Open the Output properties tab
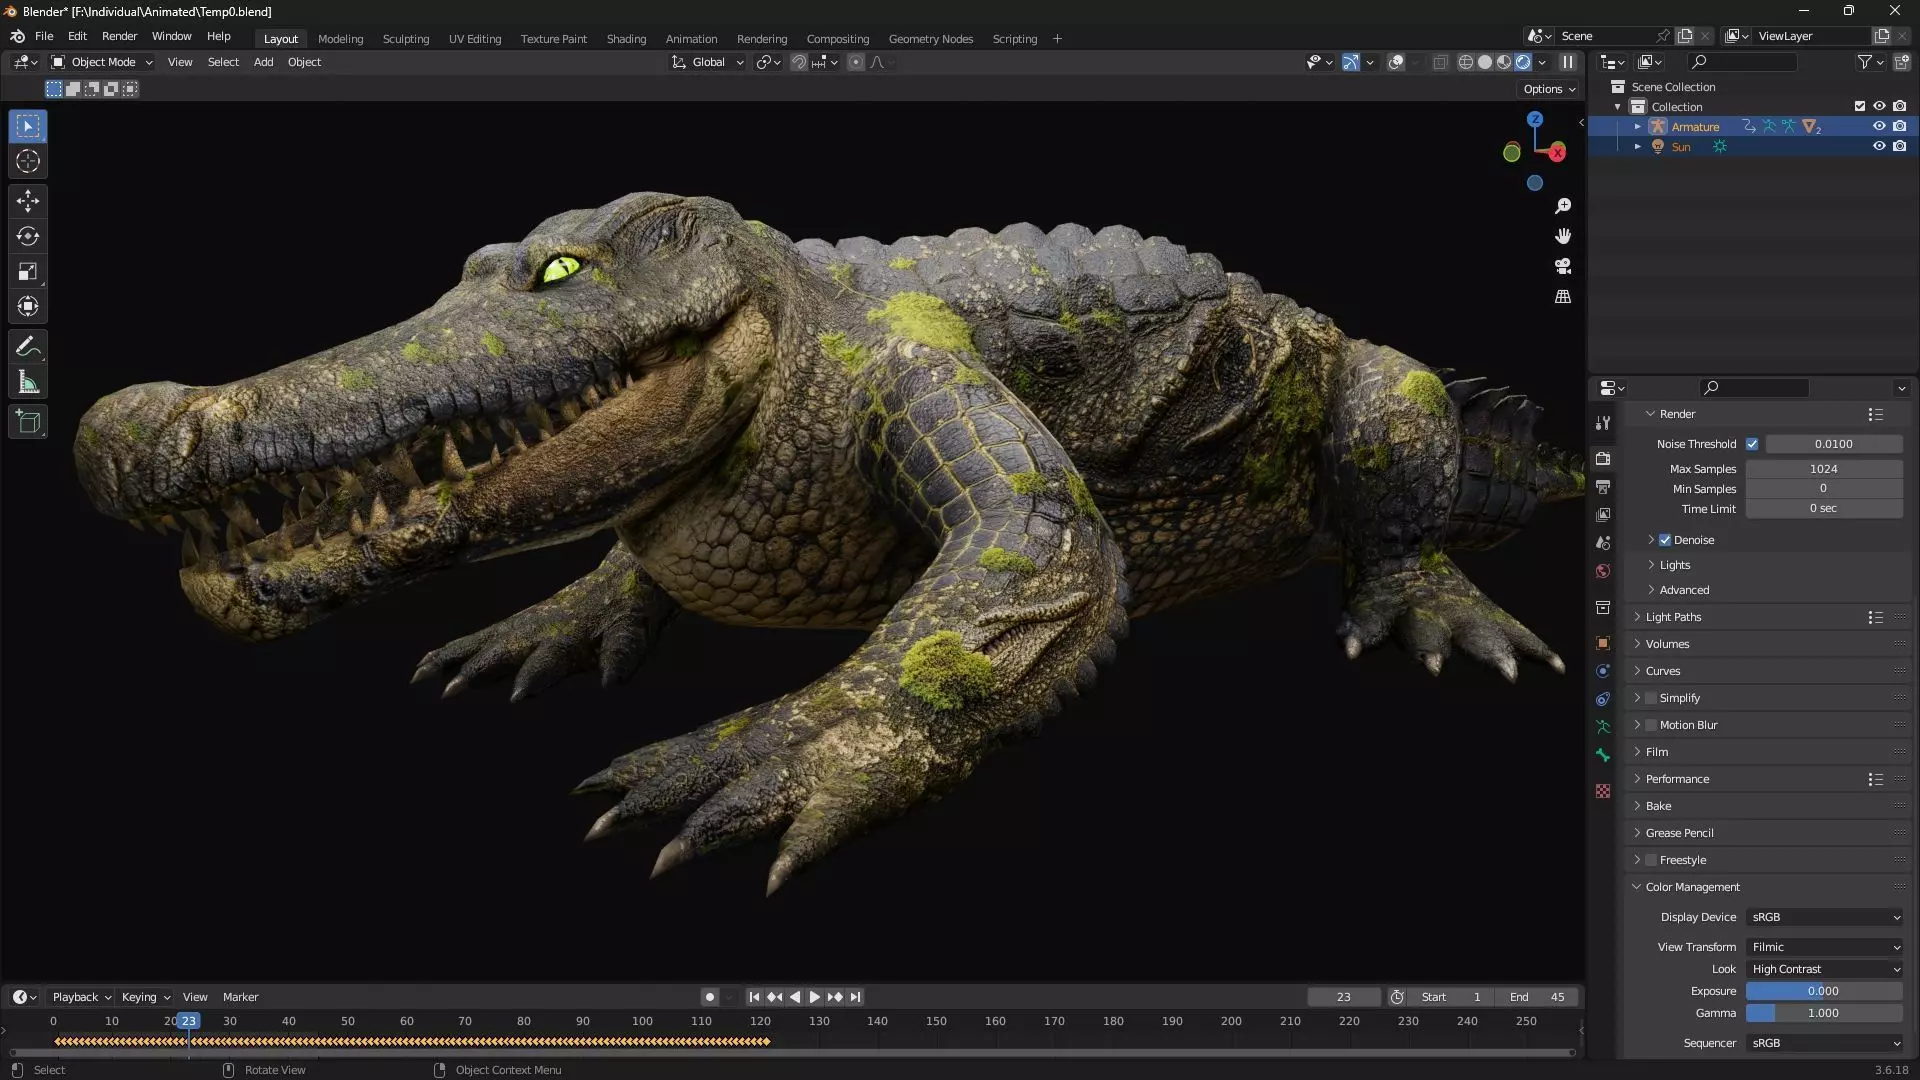 coord(1603,487)
